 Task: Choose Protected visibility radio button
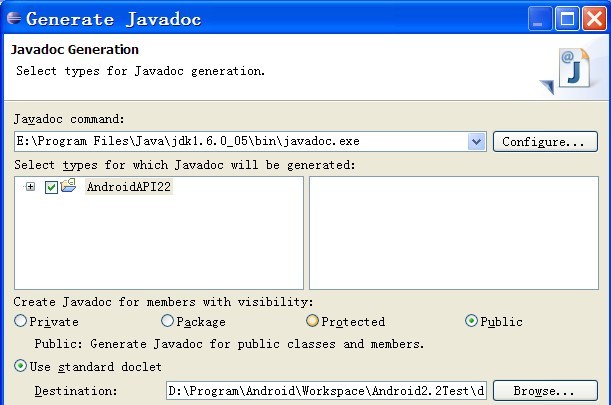coord(312,321)
